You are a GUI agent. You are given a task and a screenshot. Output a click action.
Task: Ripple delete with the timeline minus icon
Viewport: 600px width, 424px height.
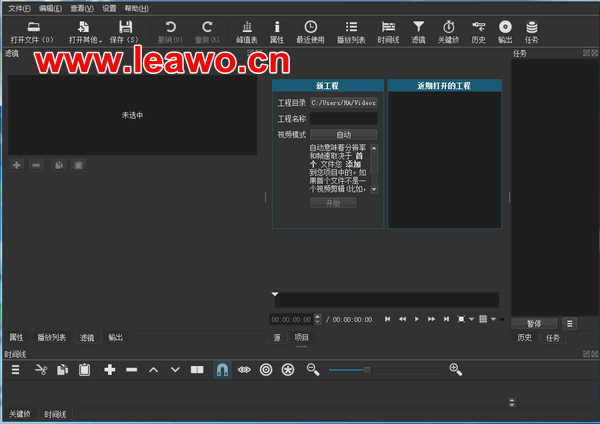click(x=132, y=370)
